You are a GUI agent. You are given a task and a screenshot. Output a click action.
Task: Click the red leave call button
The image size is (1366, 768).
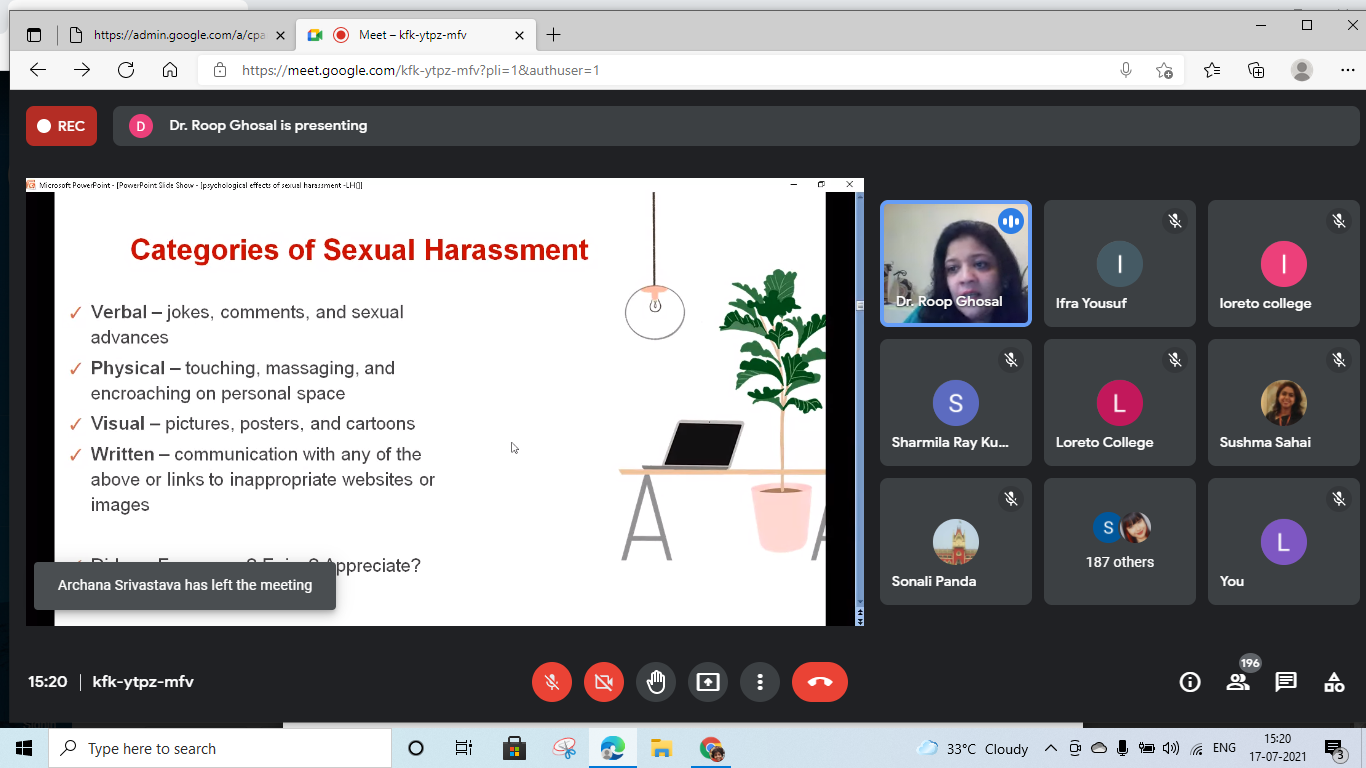(x=820, y=682)
